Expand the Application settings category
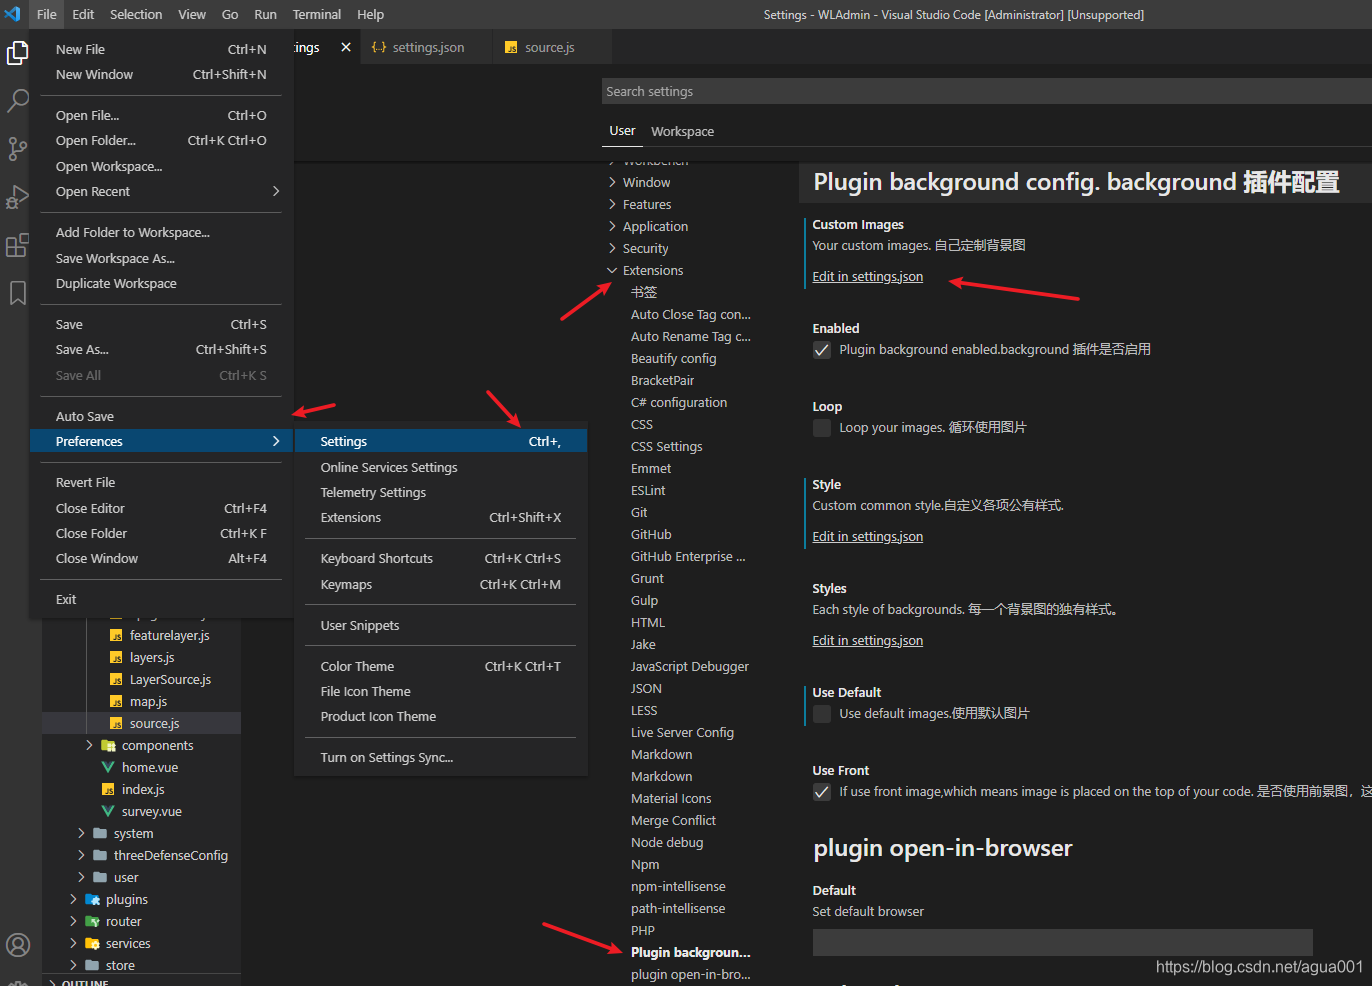 tap(612, 226)
